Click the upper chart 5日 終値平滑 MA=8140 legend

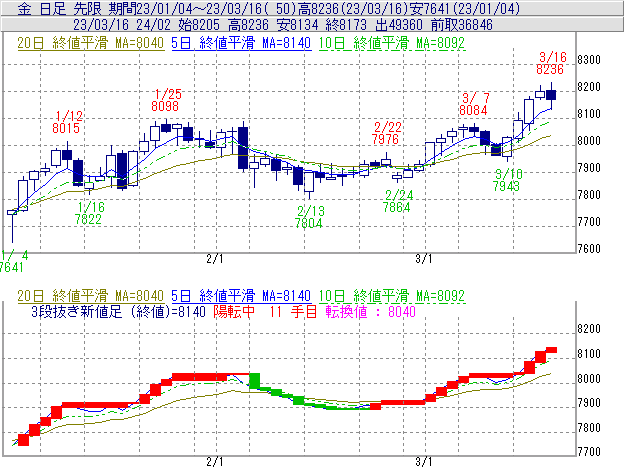[x=241, y=43]
